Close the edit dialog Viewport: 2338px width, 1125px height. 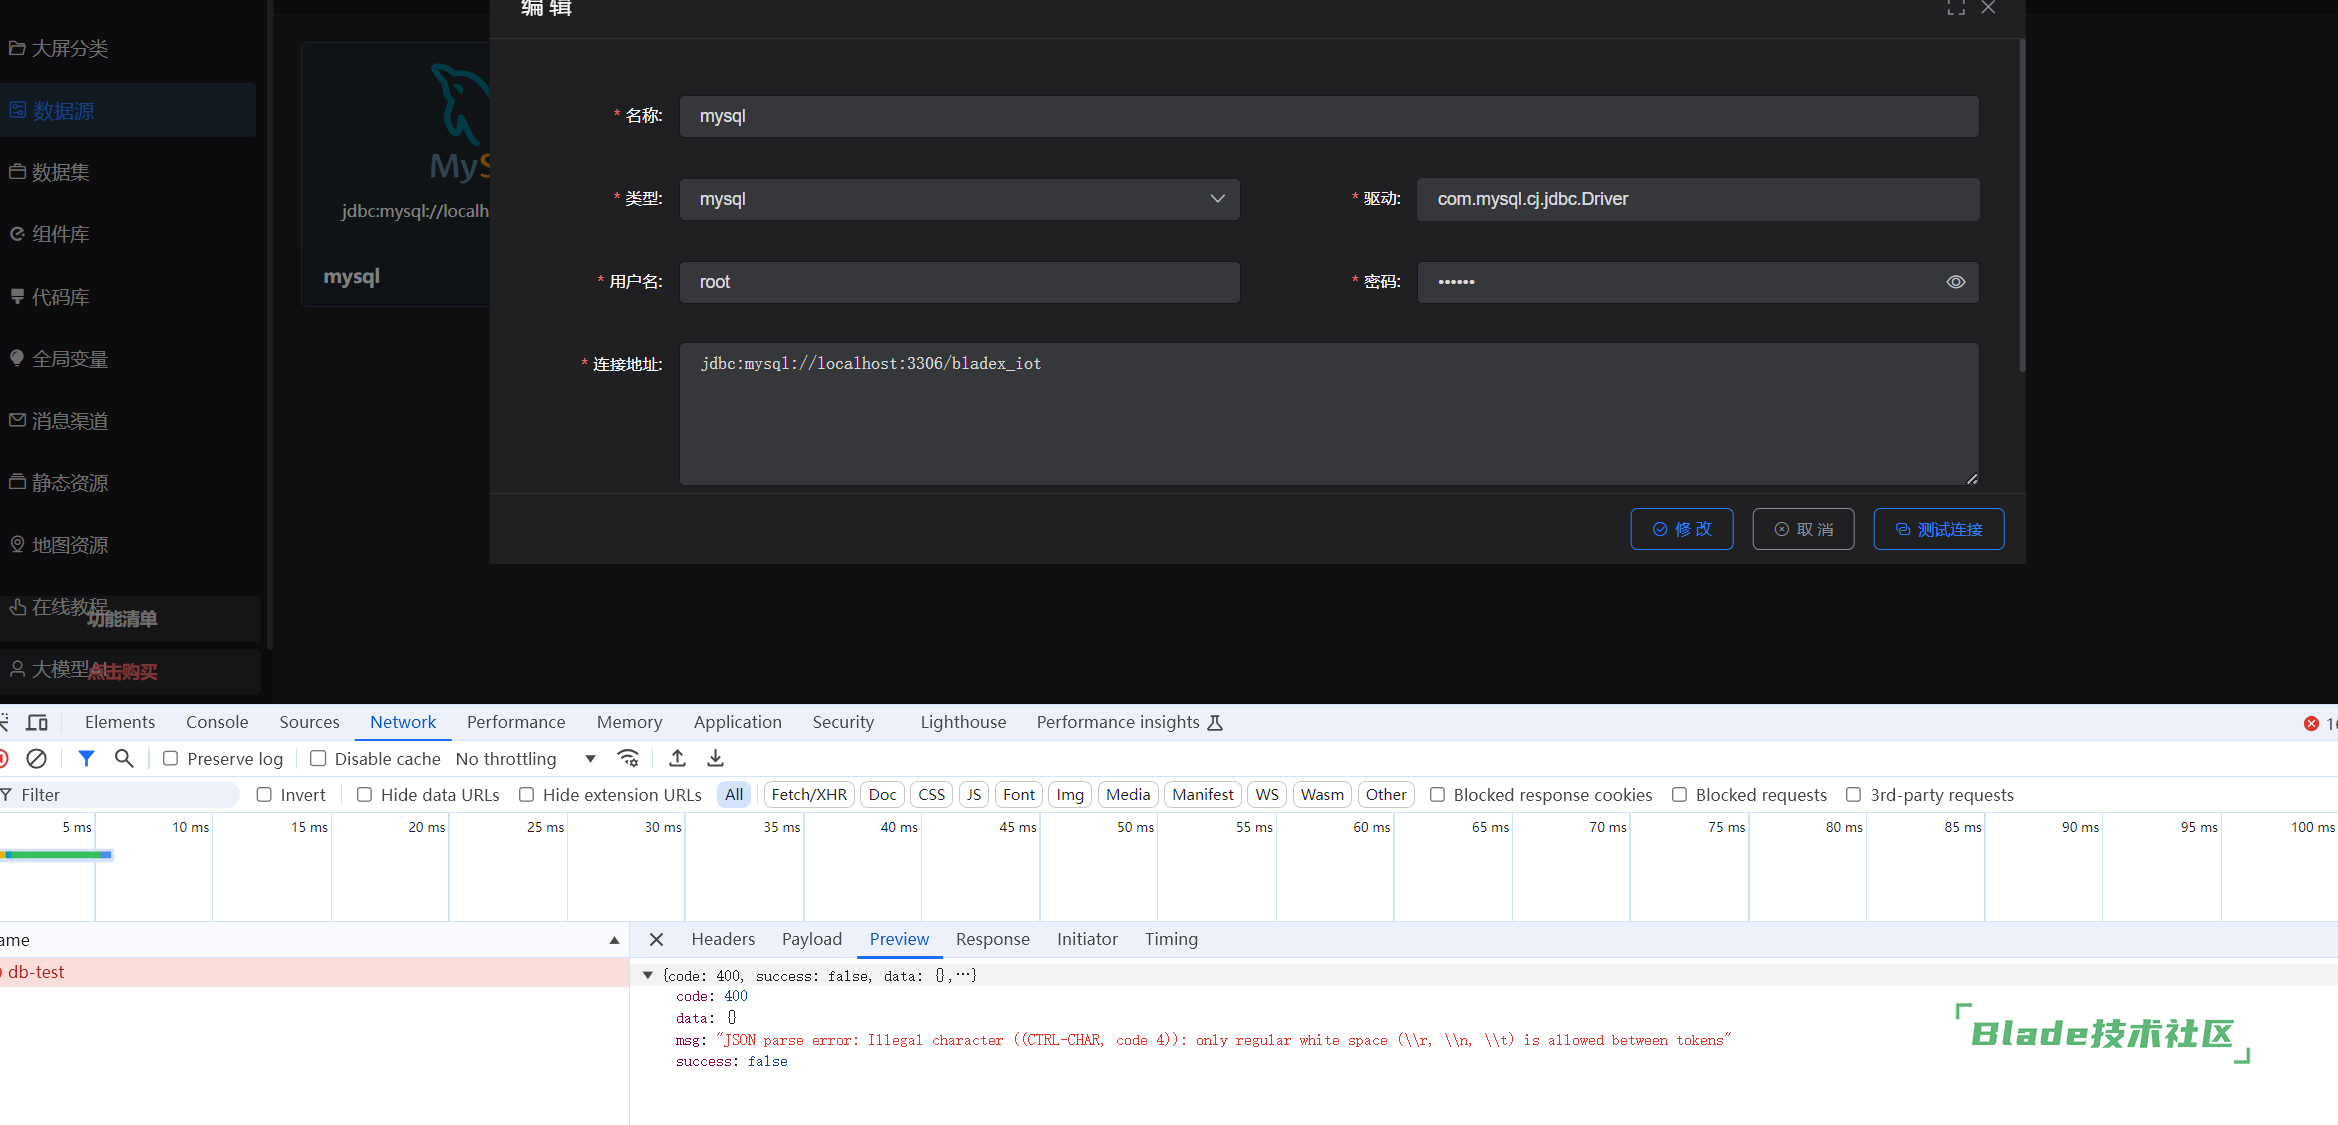[1989, 8]
